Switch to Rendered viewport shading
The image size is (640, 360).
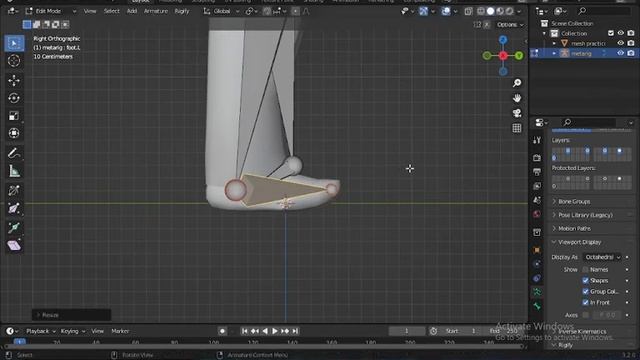point(509,11)
